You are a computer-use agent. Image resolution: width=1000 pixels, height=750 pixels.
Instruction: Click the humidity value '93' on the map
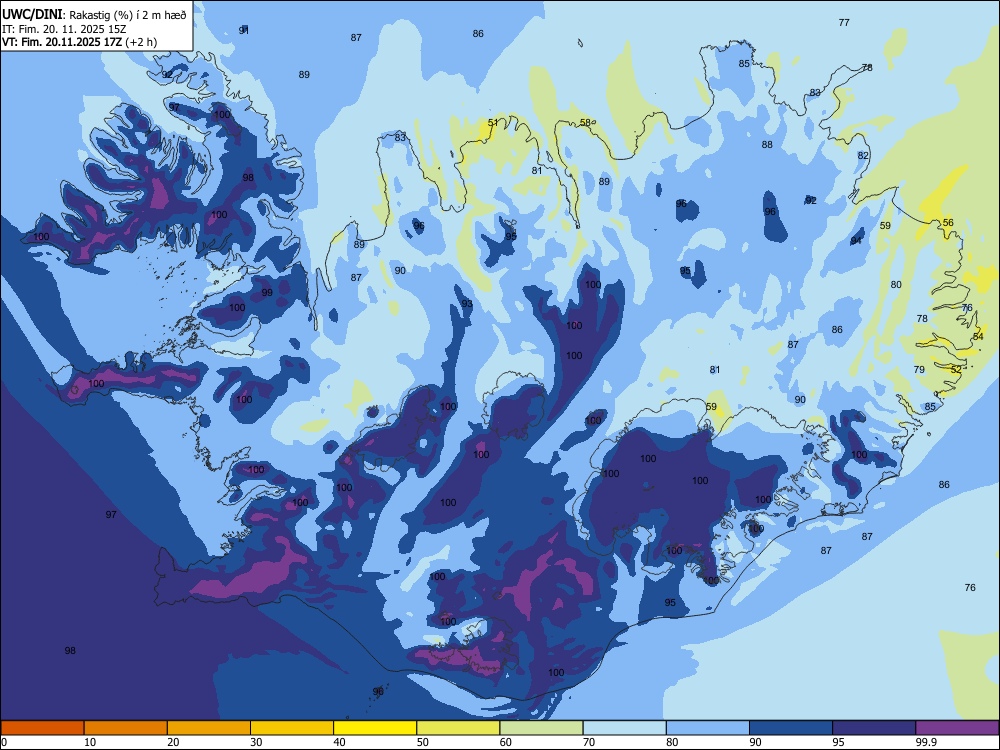[x=467, y=304]
